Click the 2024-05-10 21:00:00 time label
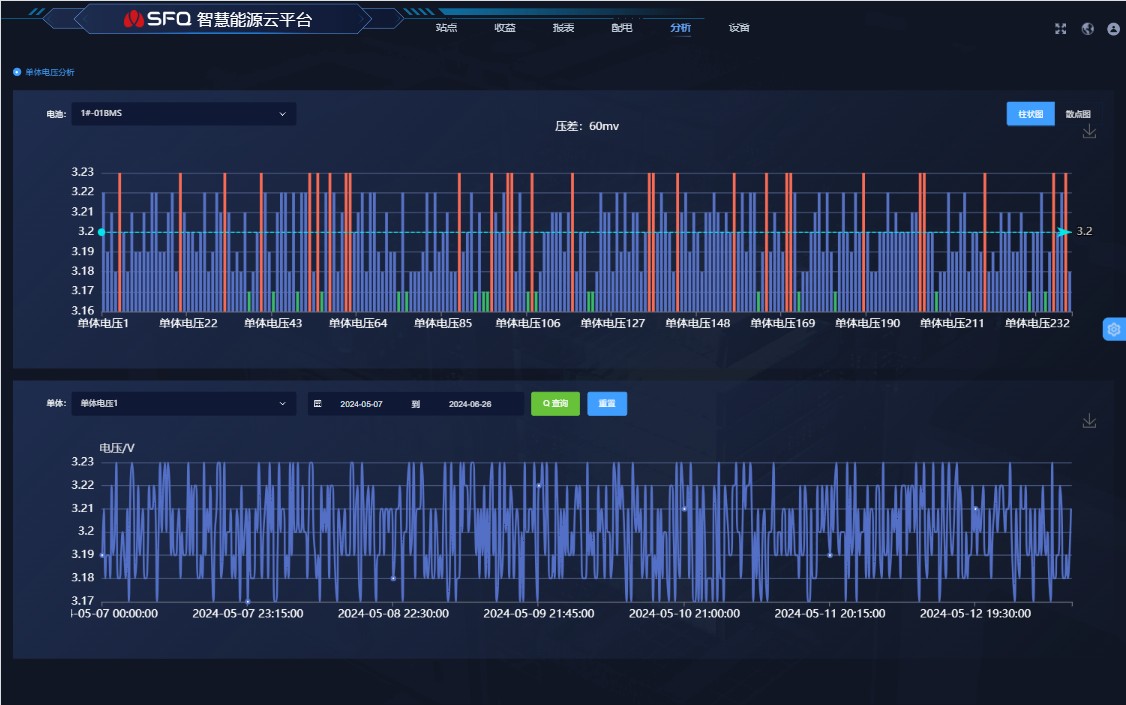Image resolution: width=1126 pixels, height=705 pixels. (684, 614)
